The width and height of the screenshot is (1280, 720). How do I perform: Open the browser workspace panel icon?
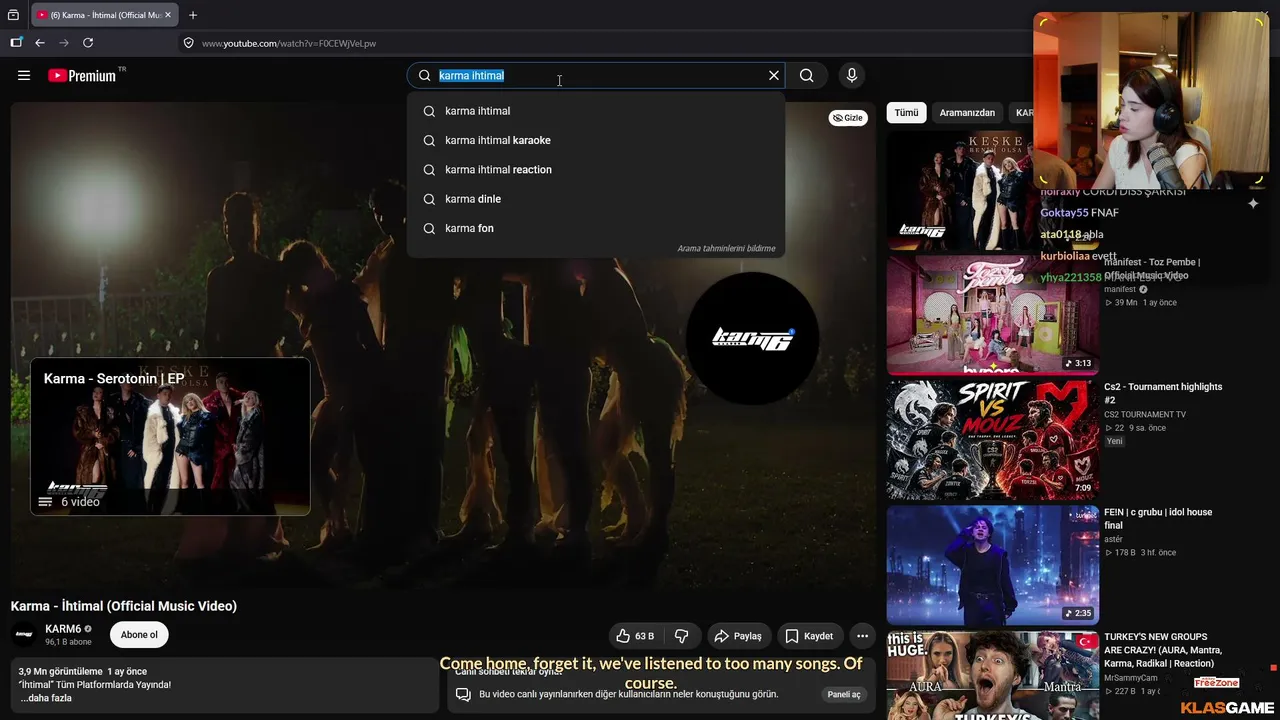coord(16,43)
